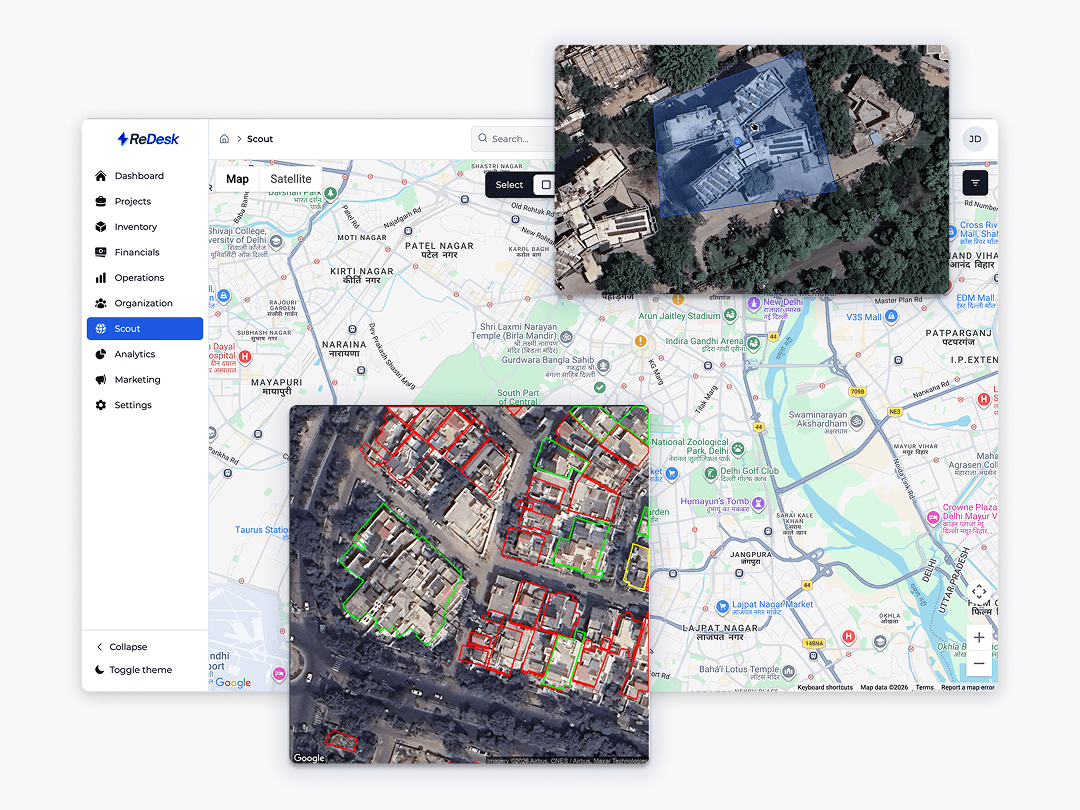
Task: Open the map Terms link
Action: [x=924, y=687]
